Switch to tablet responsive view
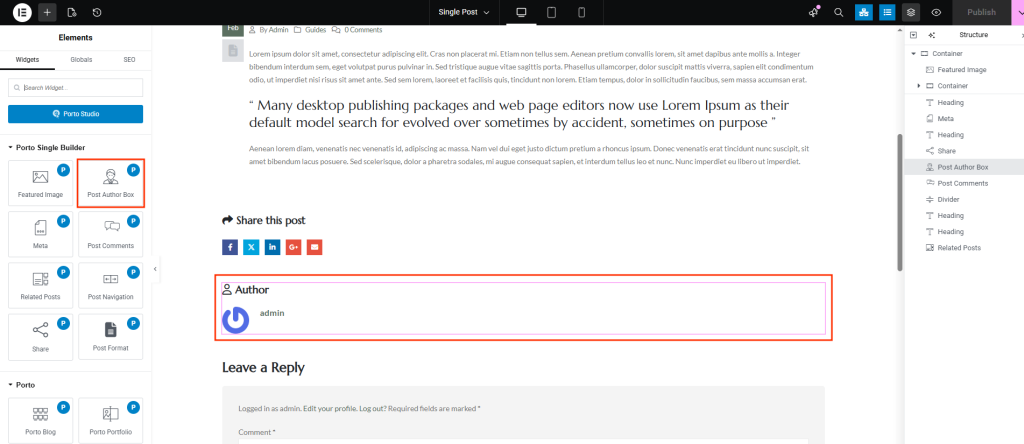Screen dimensions: 1024x444 coord(551,12)
